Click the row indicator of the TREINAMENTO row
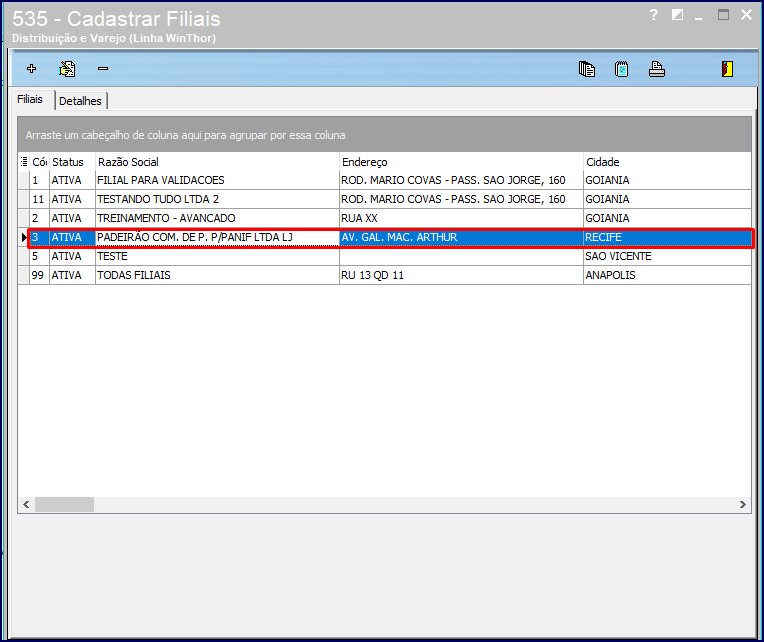Viewport: 764px width, 642px height. click(x=24, y=218)
